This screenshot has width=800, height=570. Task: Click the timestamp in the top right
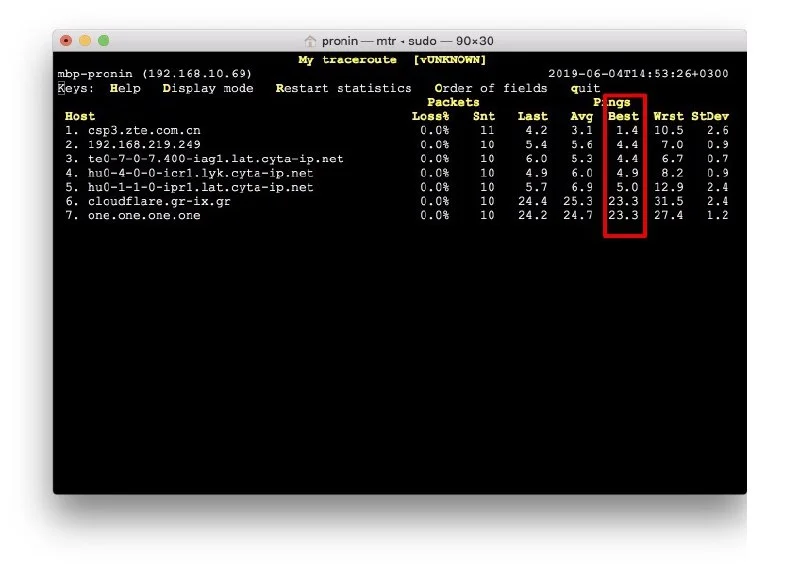[x=638, y=74]
